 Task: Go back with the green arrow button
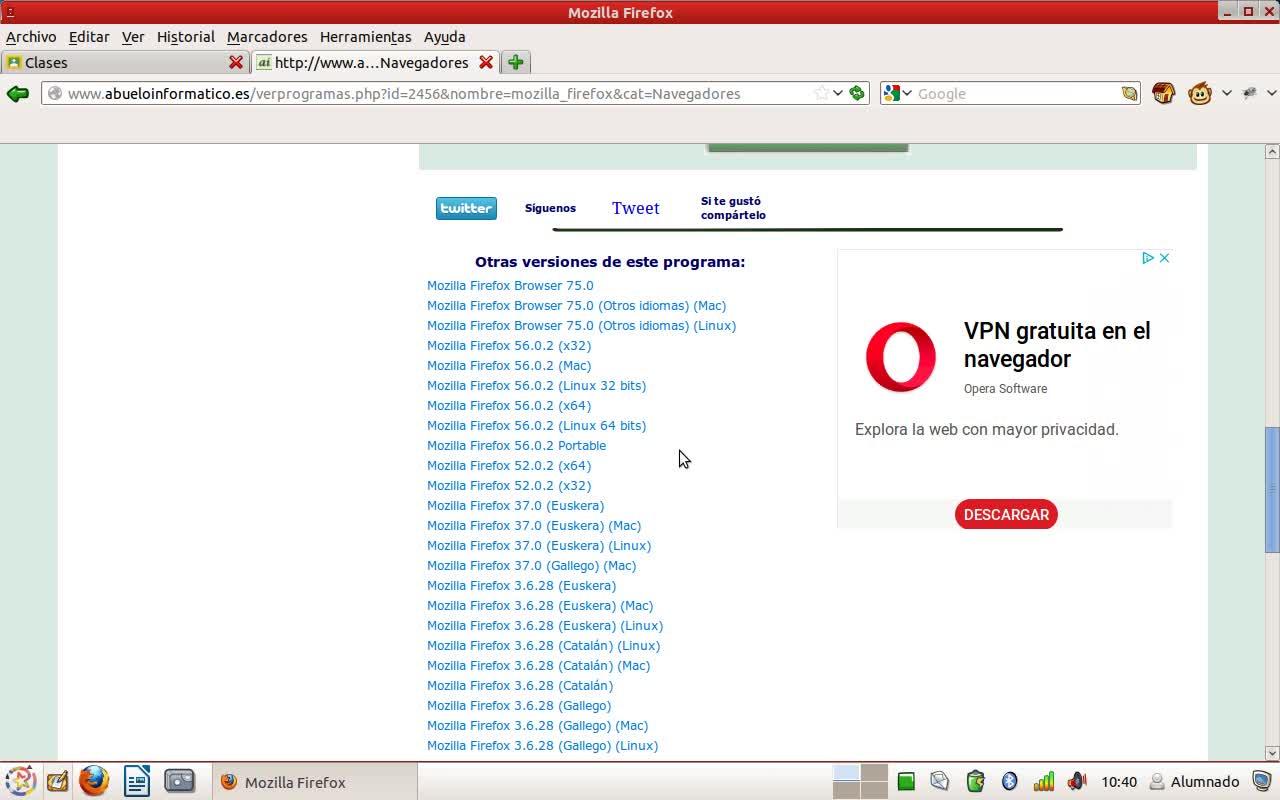pos(17,93)
